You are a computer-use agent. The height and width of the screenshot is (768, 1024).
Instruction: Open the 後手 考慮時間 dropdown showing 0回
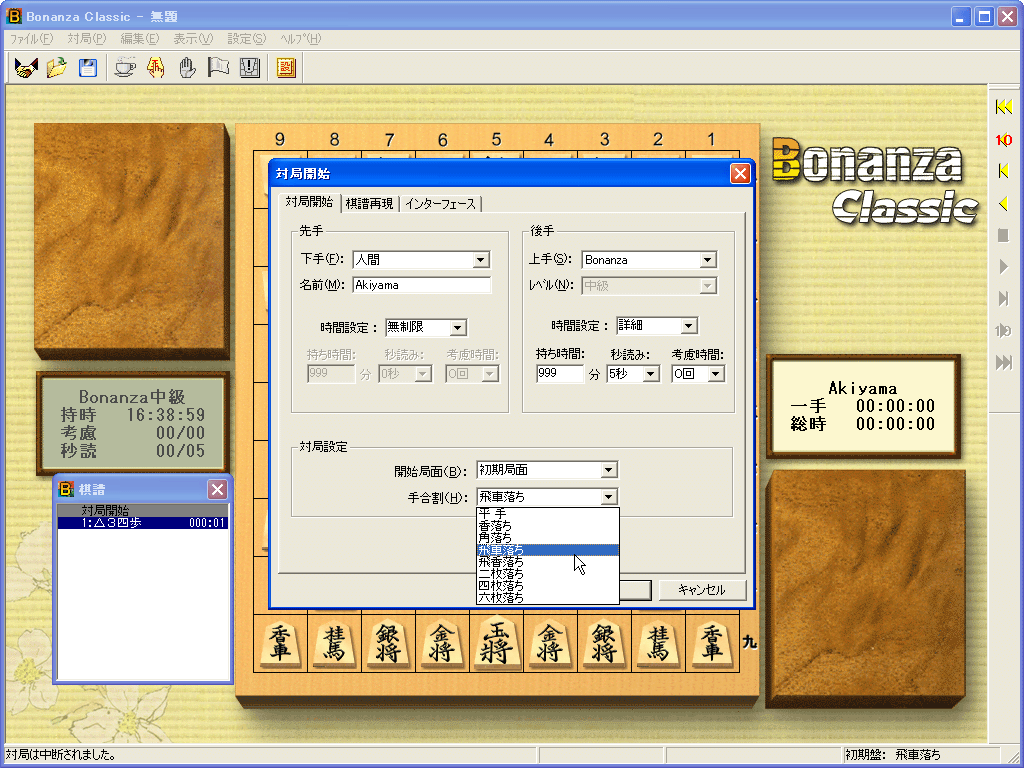[716, 374]
